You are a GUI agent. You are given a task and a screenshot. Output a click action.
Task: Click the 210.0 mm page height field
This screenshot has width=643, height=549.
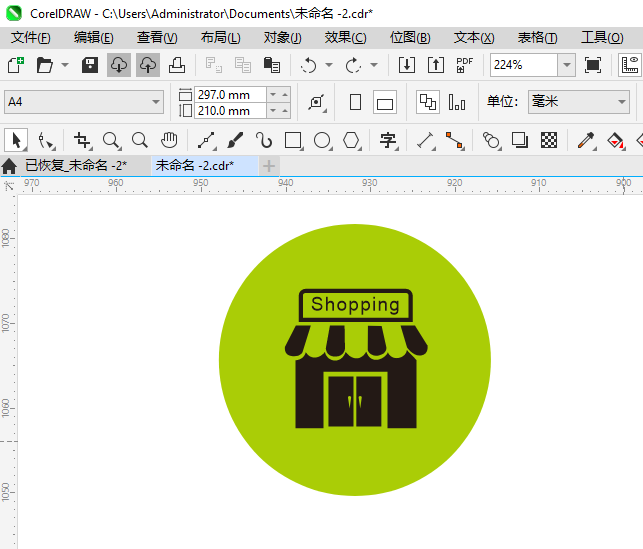click(230, 111)
